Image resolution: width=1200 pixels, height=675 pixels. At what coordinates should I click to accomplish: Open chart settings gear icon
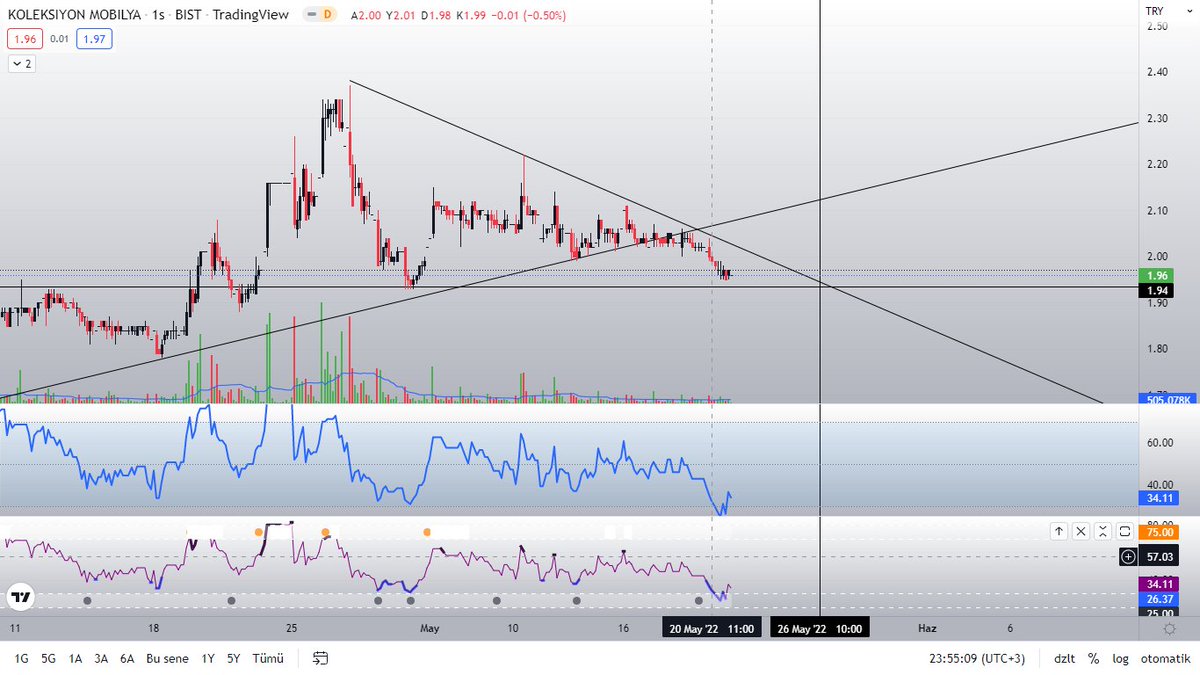[1169, 628]
